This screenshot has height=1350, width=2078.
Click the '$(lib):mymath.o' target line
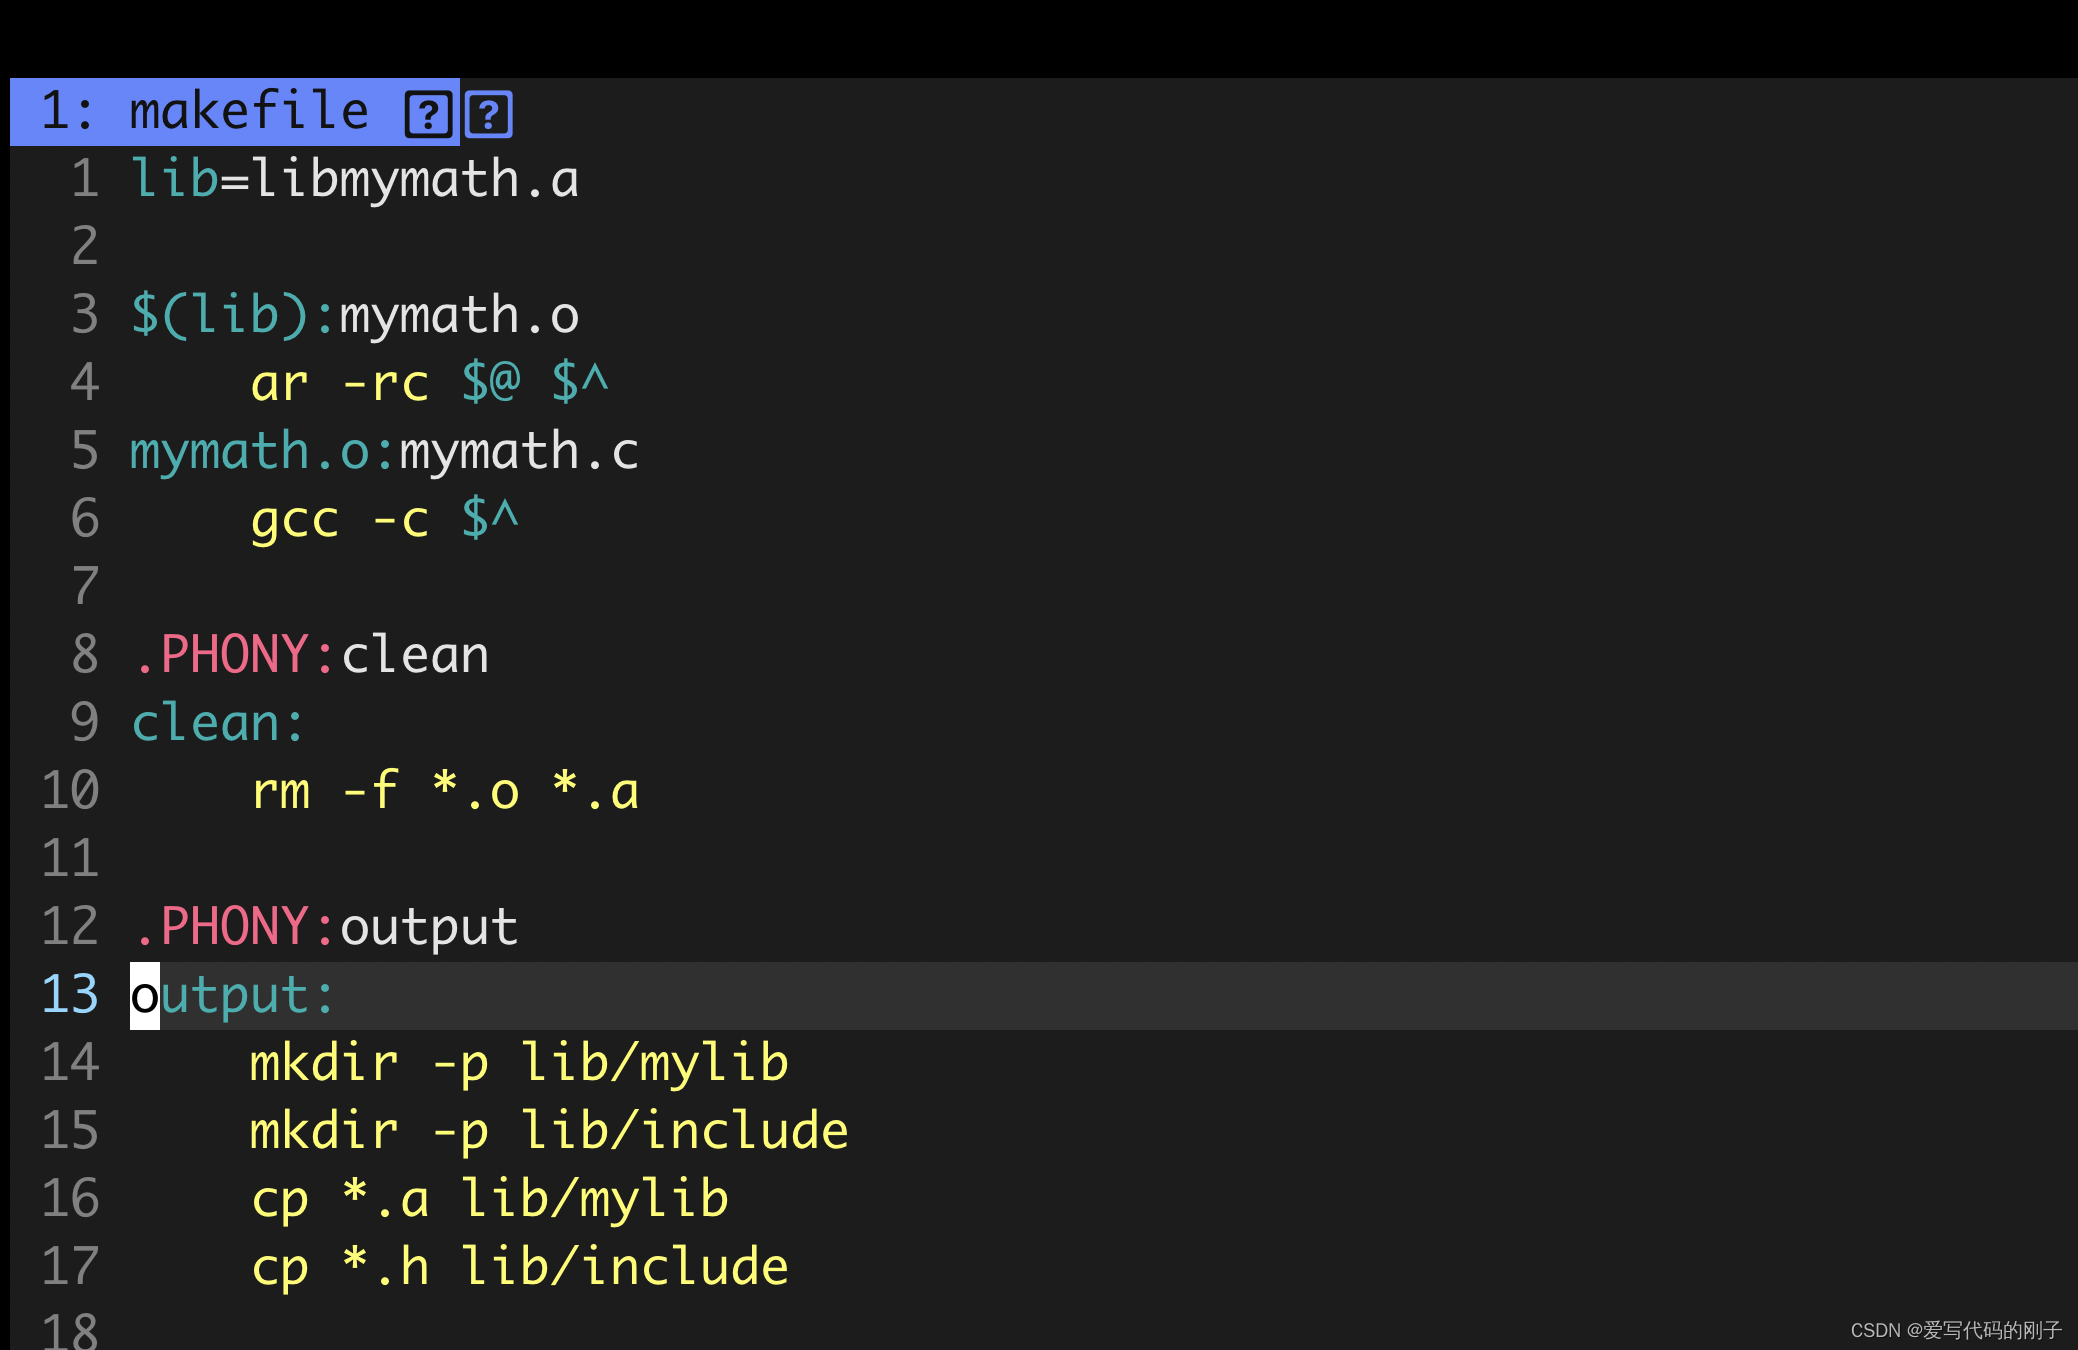[x=355, y=316]
